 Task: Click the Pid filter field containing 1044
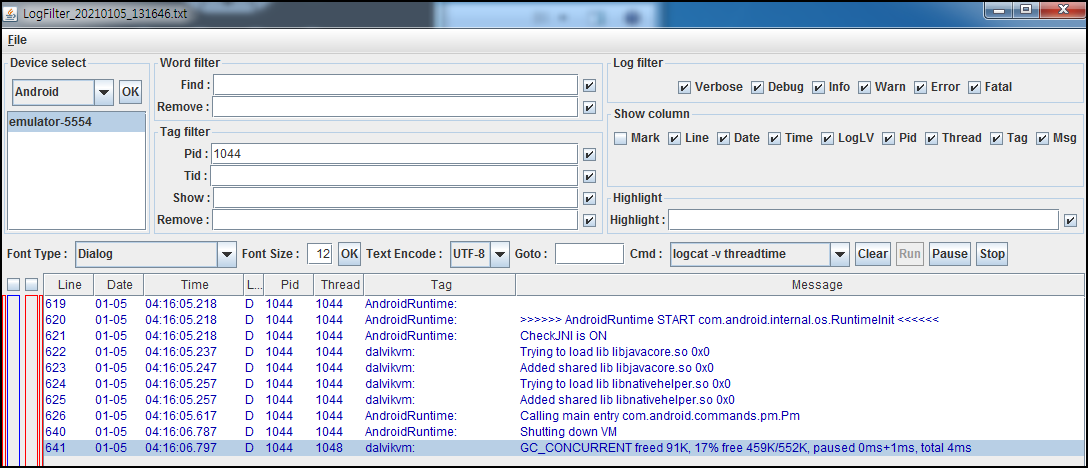click(395, 153)
